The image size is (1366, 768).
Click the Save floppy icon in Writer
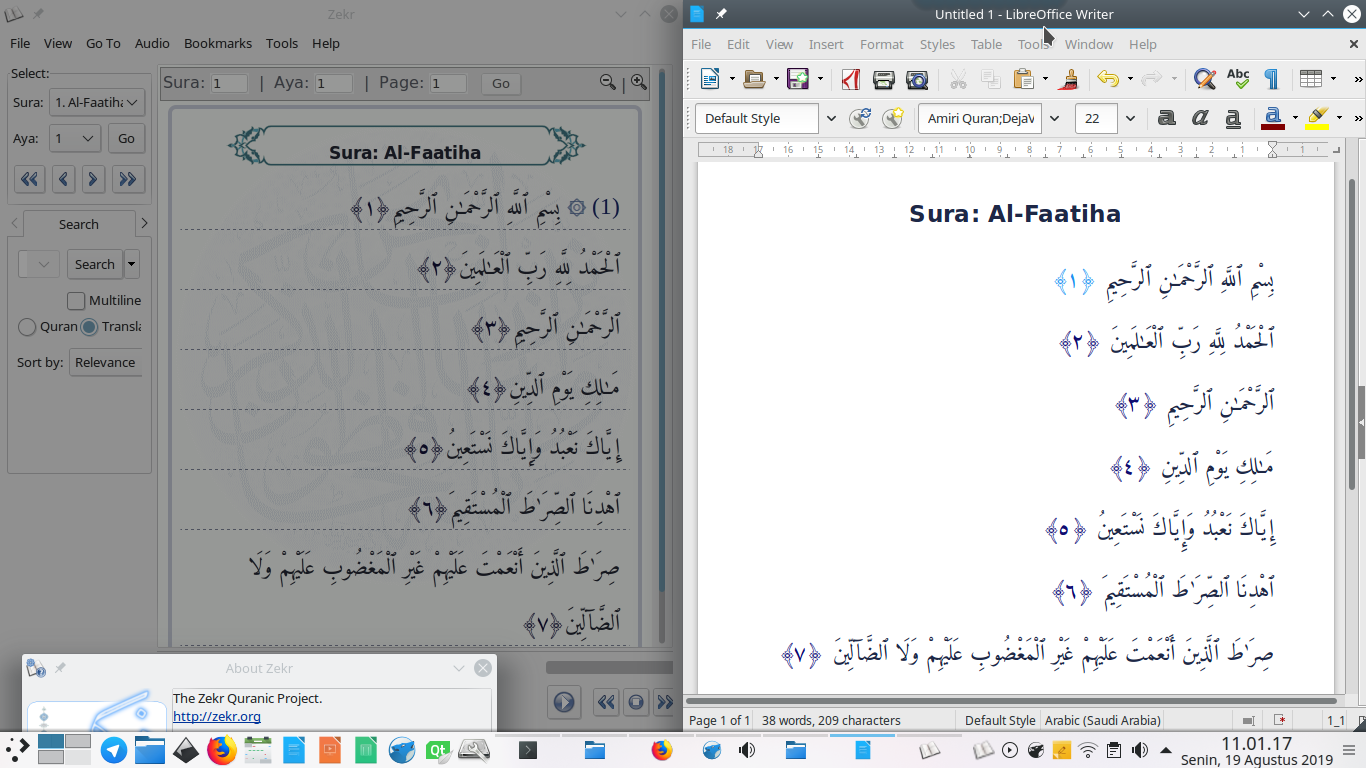[798, 79]
